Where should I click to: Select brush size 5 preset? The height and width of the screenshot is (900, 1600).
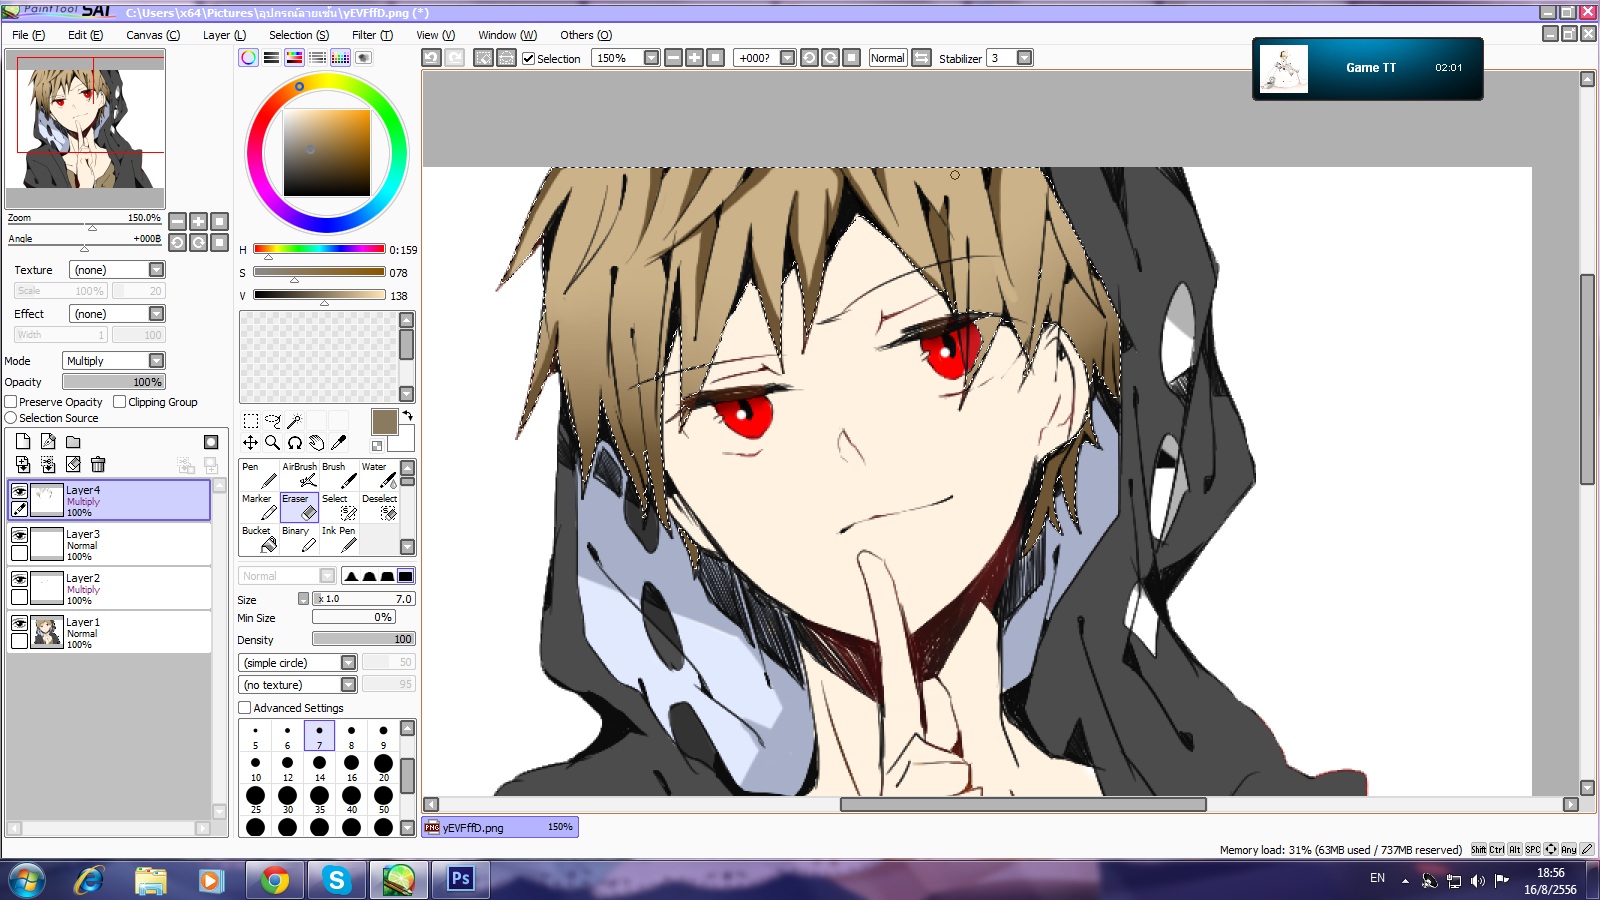[x=256, y=735]
